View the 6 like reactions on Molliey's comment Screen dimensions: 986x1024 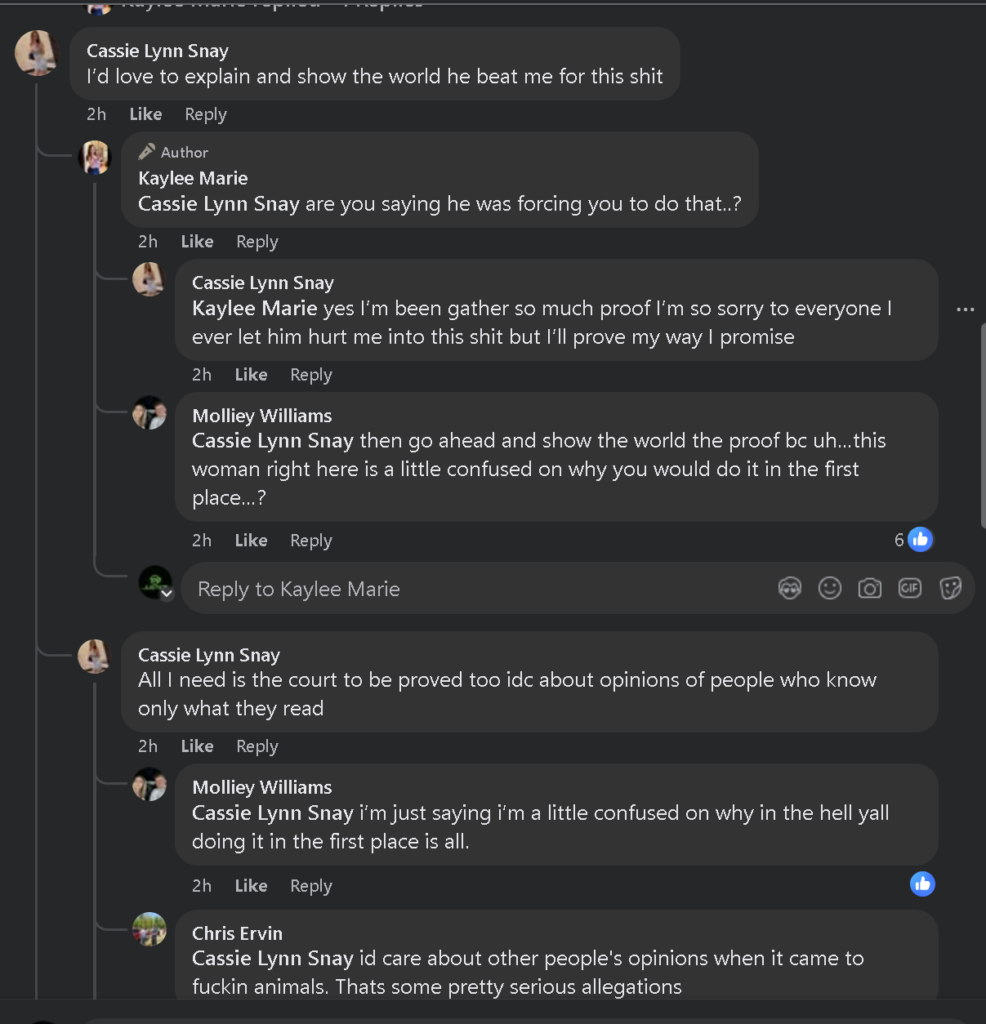click(x=912, y=540)
